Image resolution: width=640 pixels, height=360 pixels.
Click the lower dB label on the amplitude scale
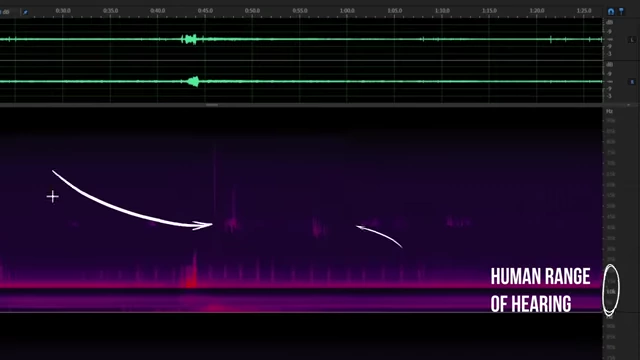pos(609,65)
